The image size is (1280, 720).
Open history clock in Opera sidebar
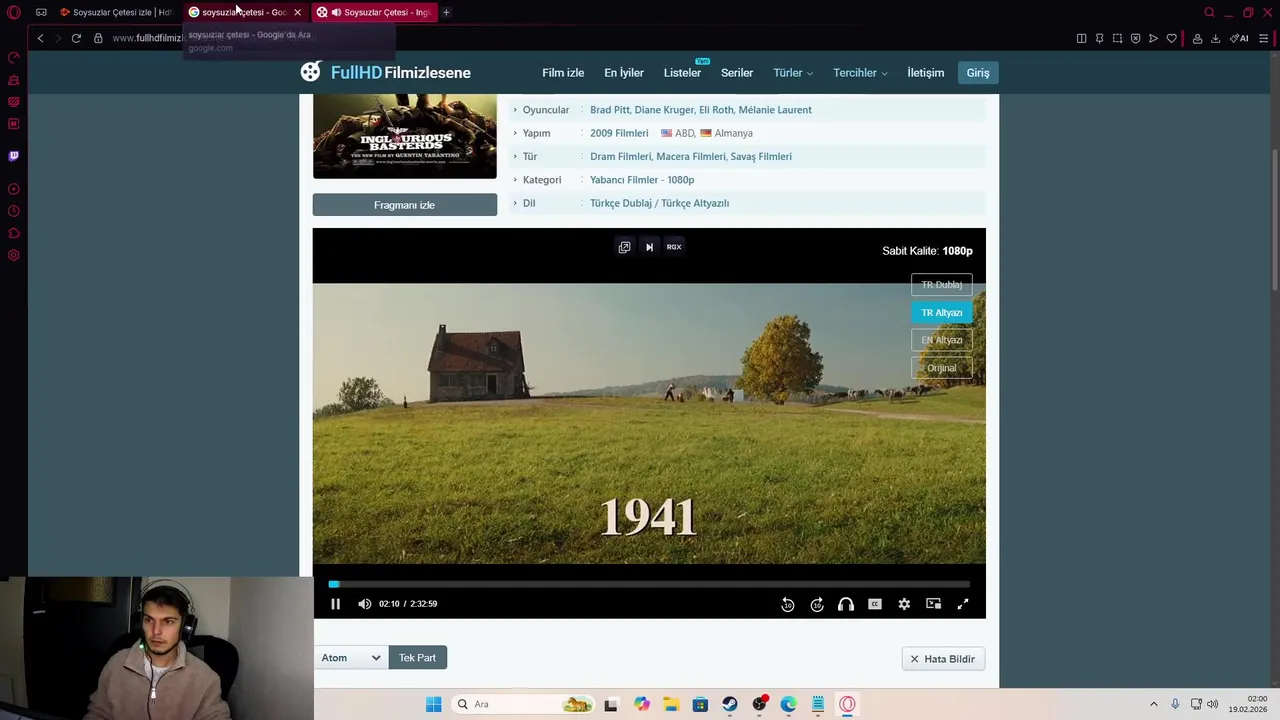point(13,211)
